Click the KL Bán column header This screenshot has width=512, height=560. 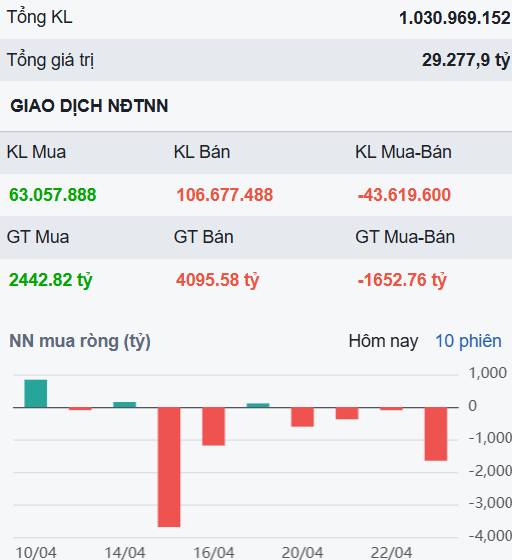tap(202, 152)
